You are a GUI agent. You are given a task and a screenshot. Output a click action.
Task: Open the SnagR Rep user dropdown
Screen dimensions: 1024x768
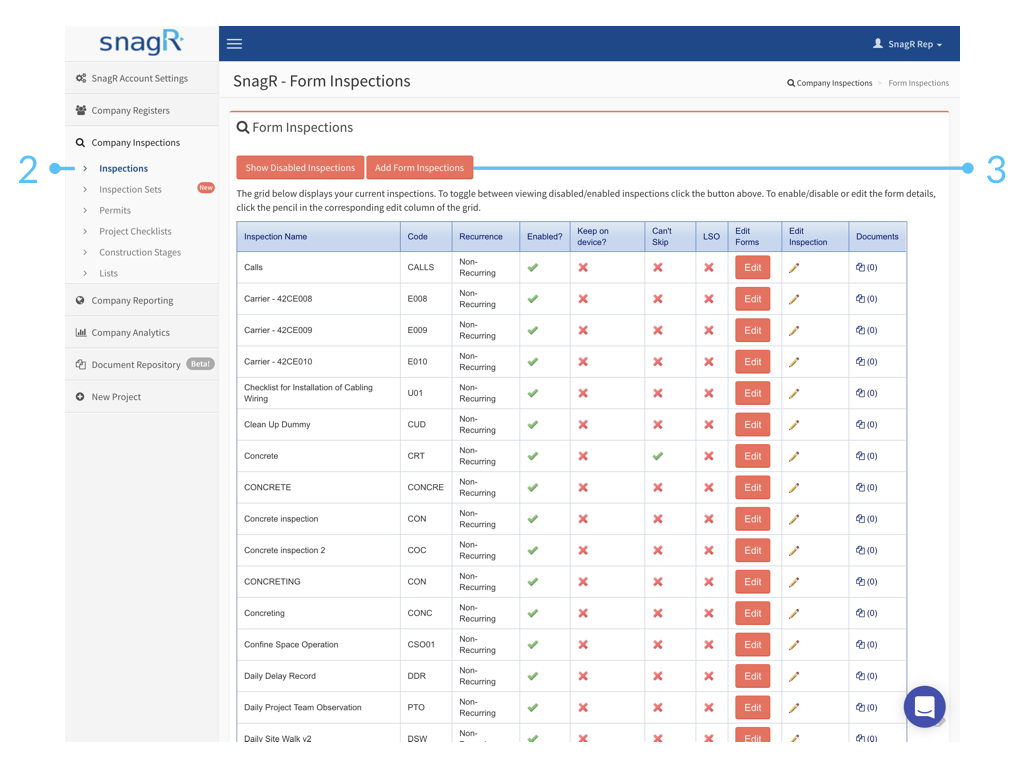pyautogui.click(x=908, y=44)
